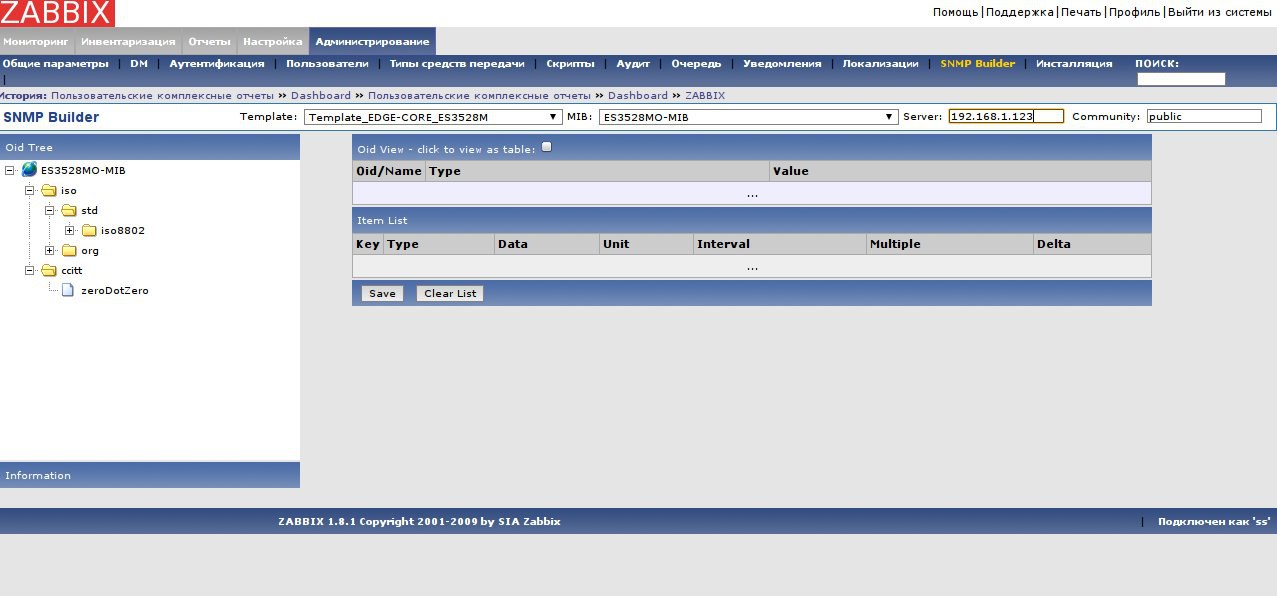Click the Oid Tree panel header

pos(150,147)
